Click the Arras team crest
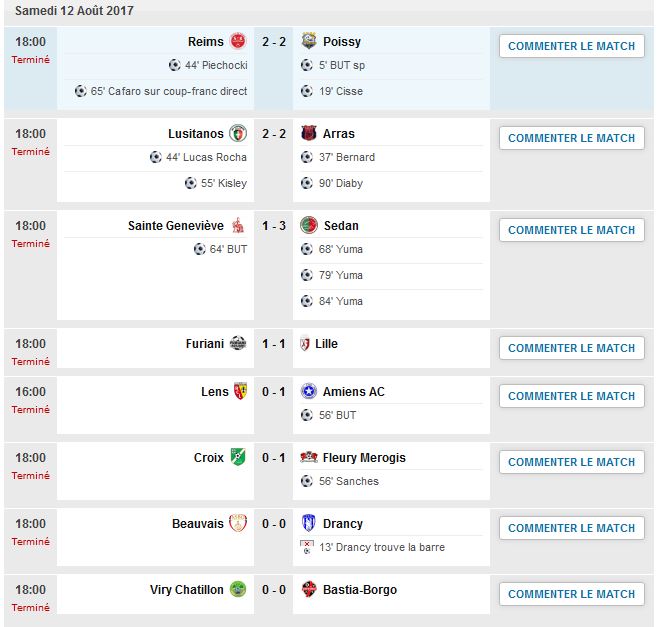This screenshot has width=659, height=627. click(309, 133)
